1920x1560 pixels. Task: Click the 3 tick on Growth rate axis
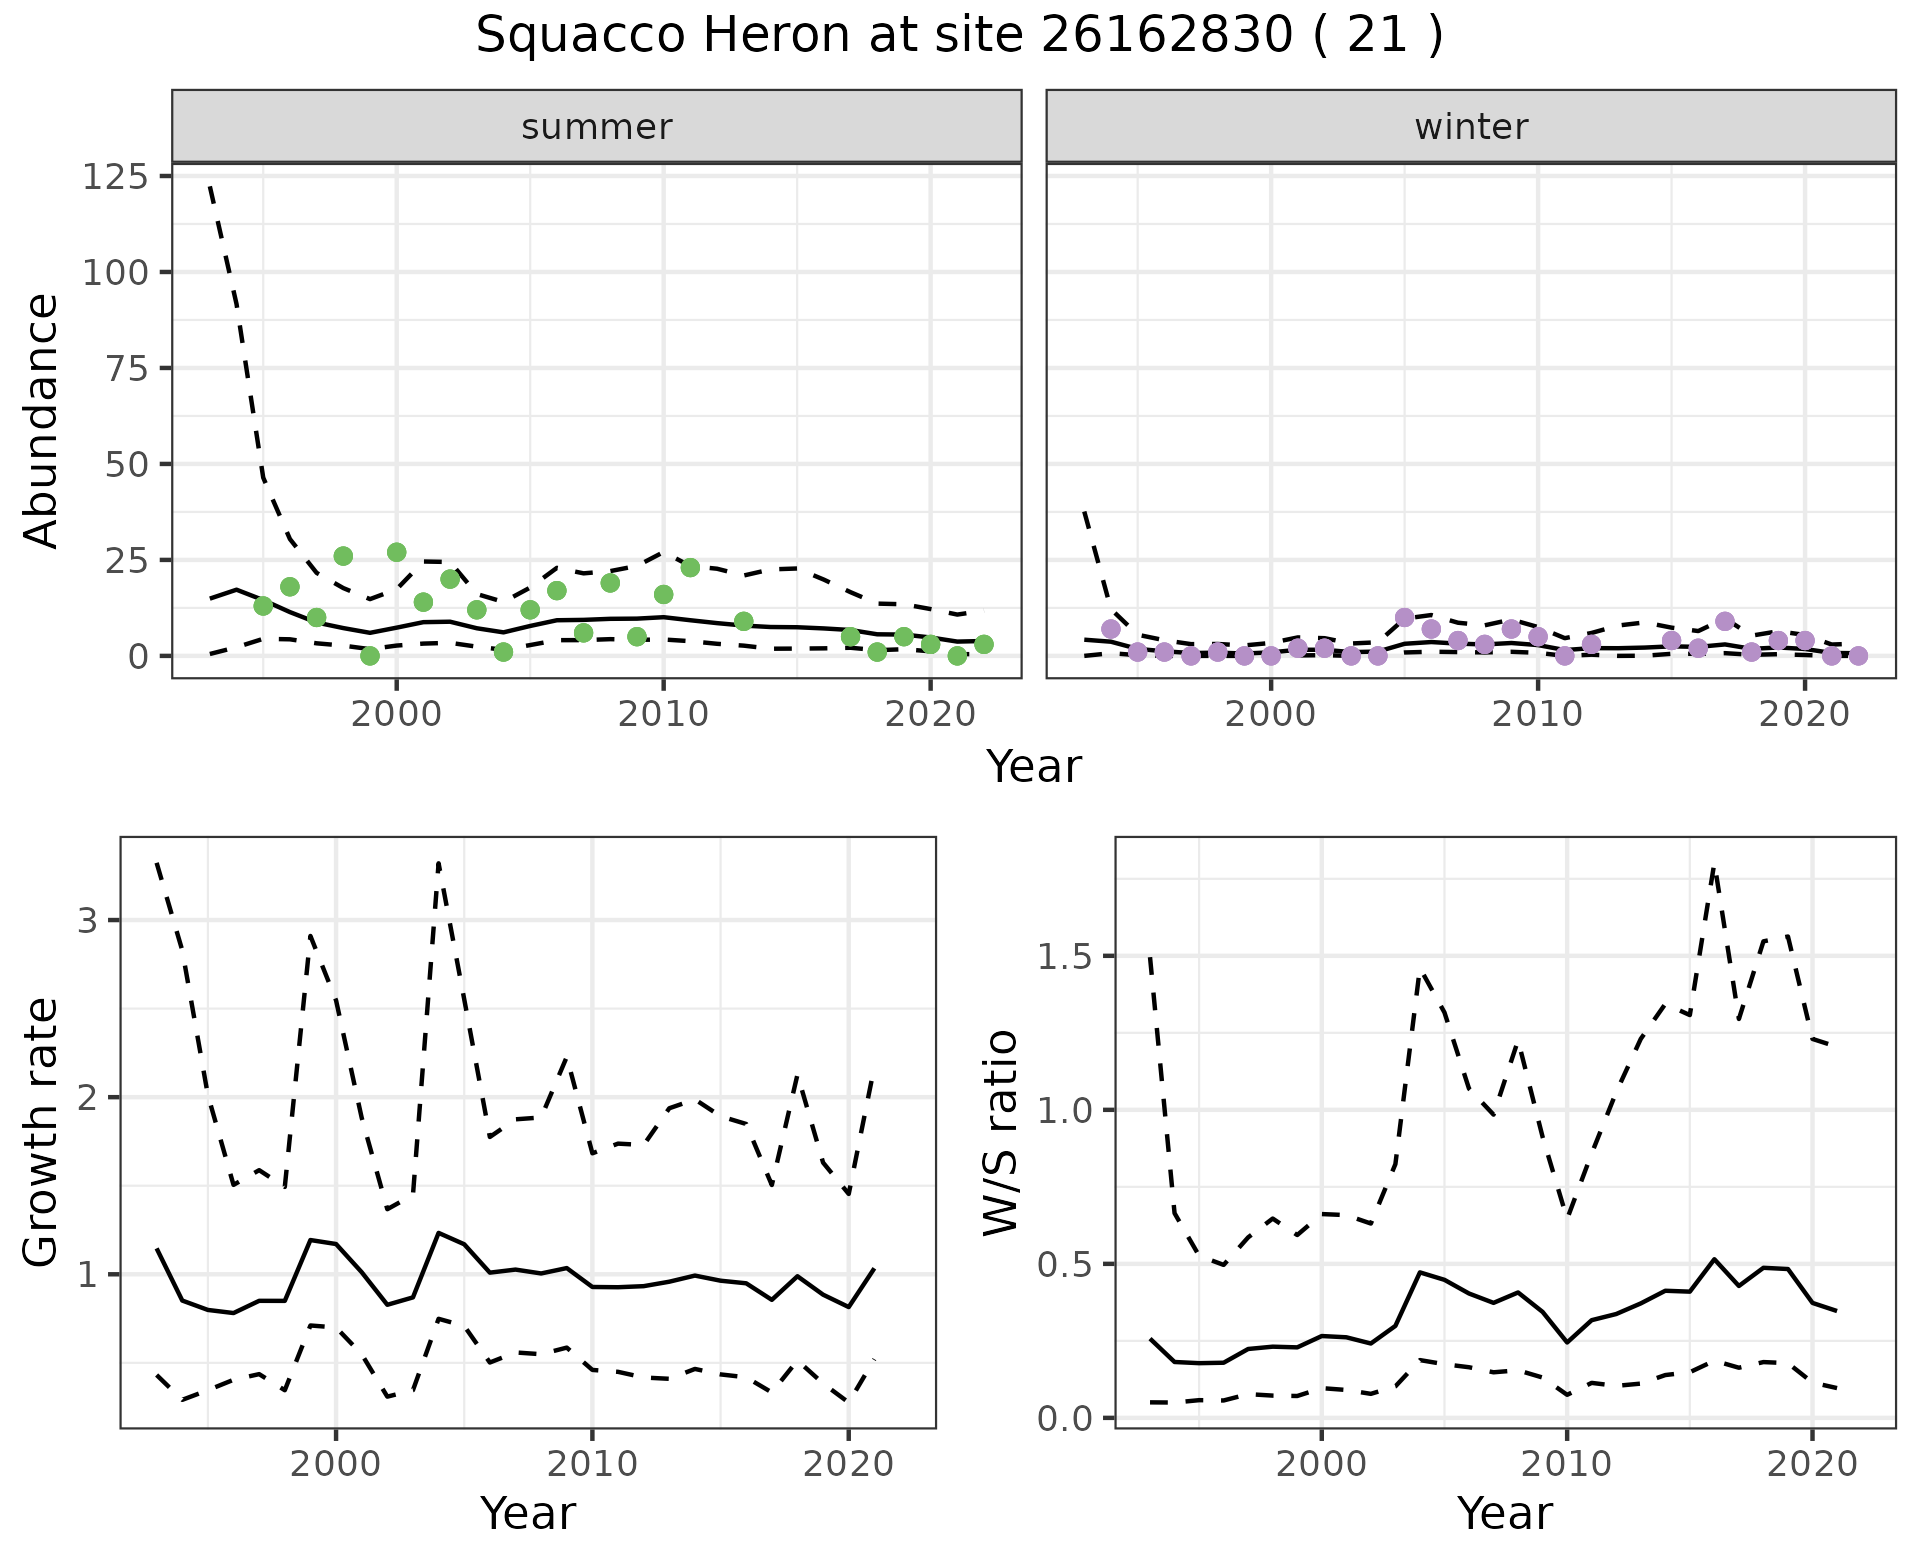[87, 921]
